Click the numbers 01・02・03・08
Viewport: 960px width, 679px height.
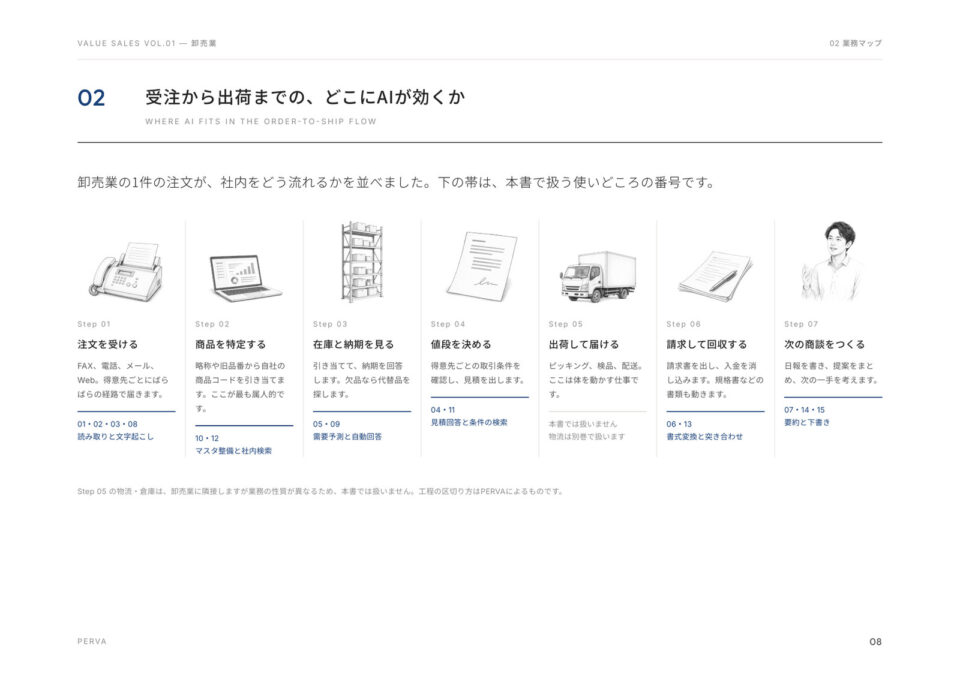tap(107, 424)
